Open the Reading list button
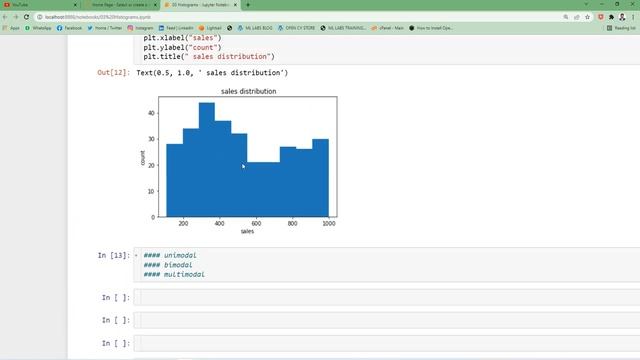The height and width of the screenshot is (360, 640). 621,28
